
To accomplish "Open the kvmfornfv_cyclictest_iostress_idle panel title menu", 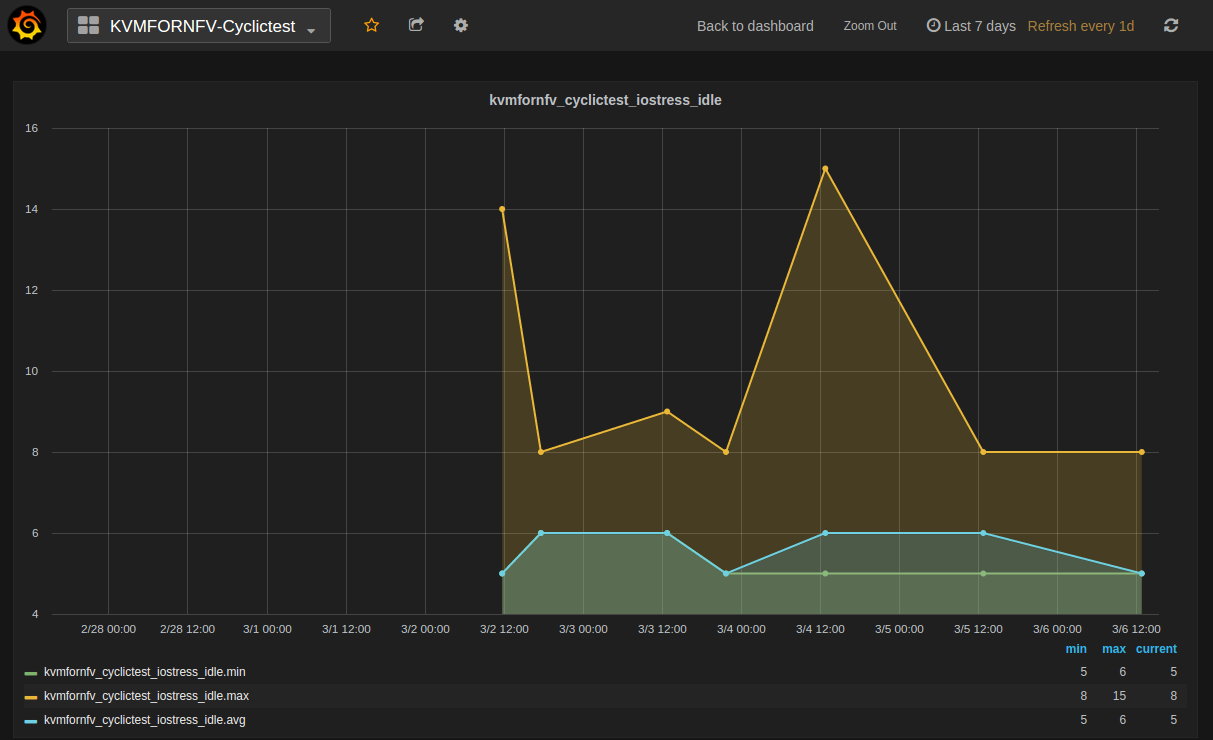I will 605,100.
